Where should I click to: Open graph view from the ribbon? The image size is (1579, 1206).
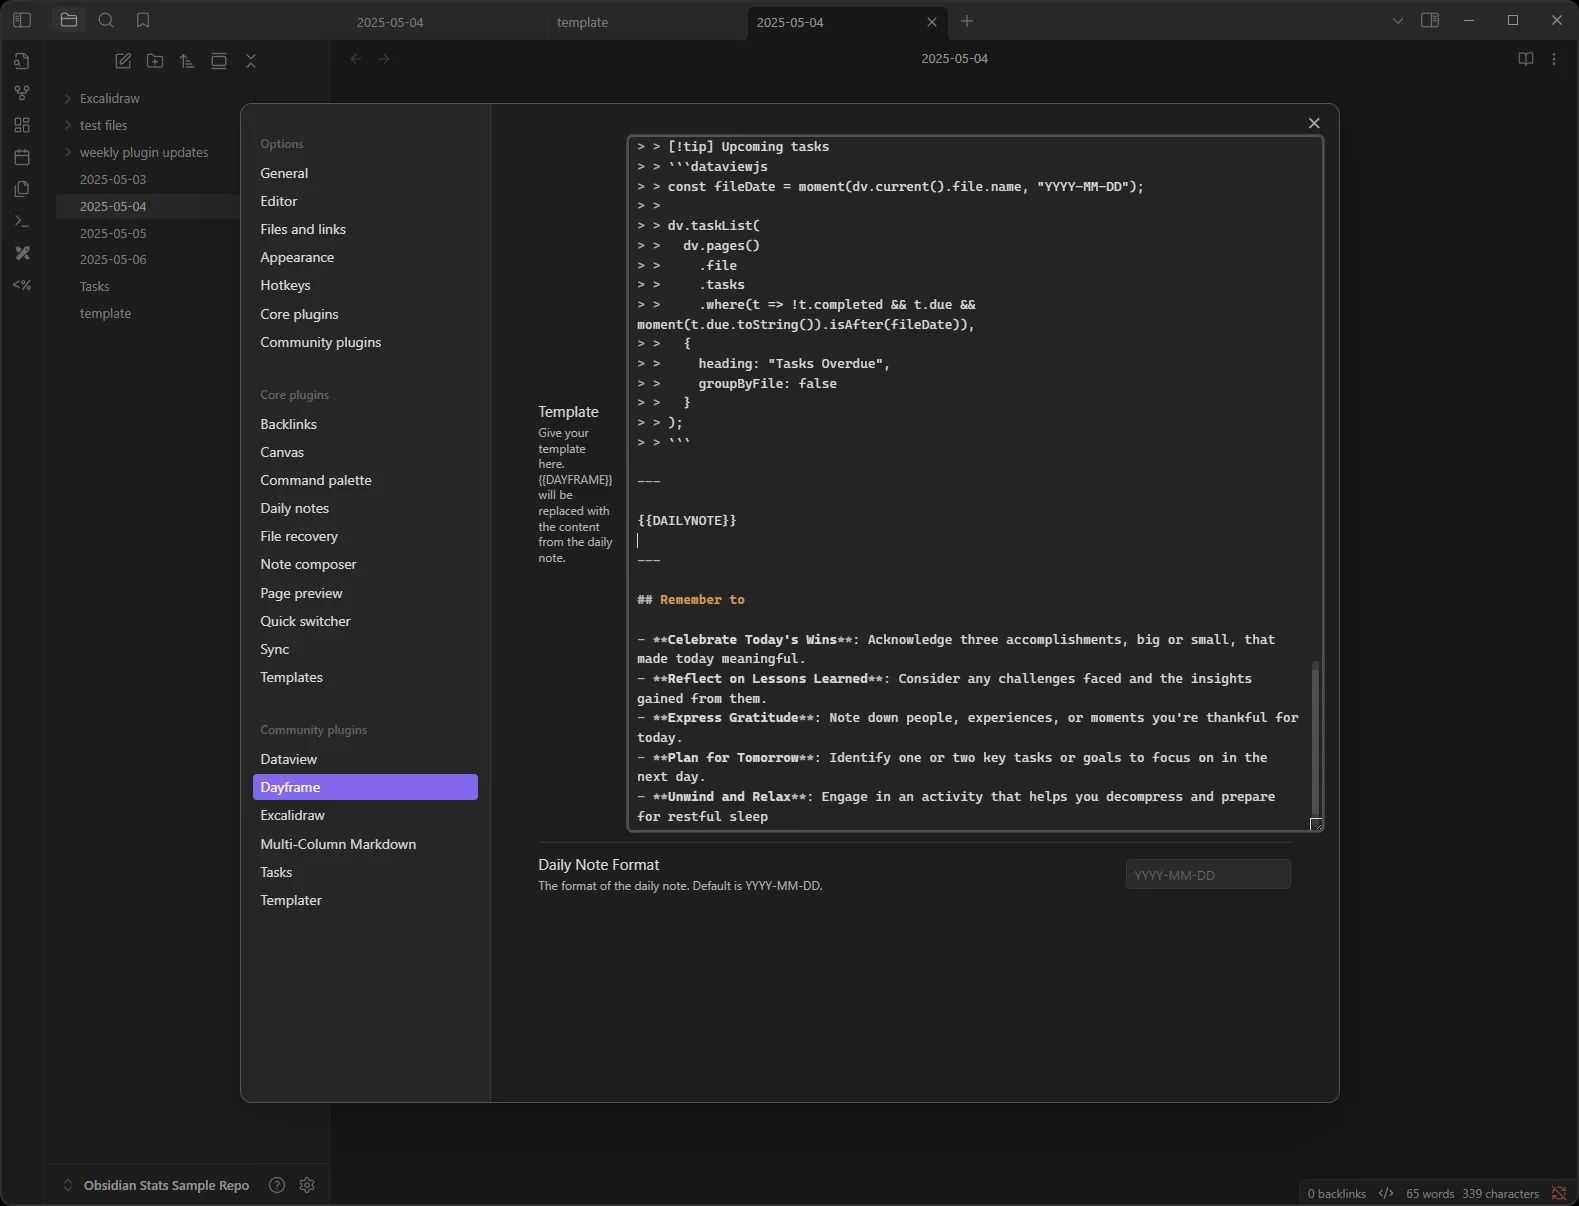pos(22,93)
